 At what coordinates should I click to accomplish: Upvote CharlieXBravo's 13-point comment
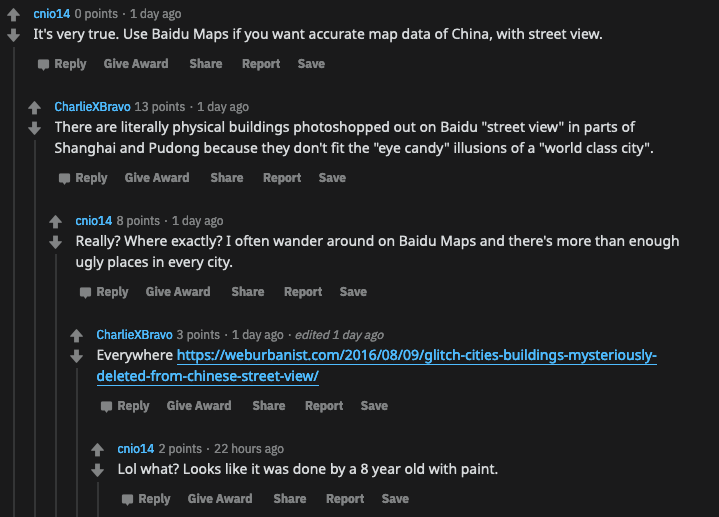click(x=34, y=107)
